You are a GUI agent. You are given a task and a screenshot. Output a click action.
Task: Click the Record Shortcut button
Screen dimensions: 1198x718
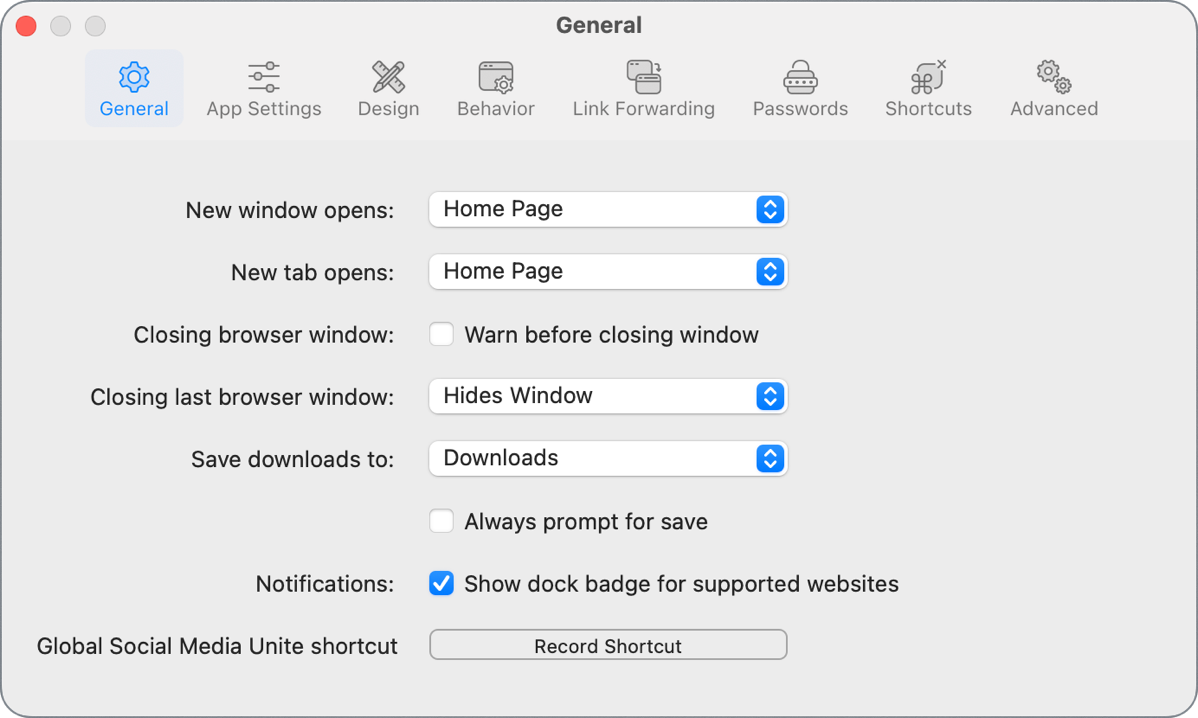(x=608, y=645)
